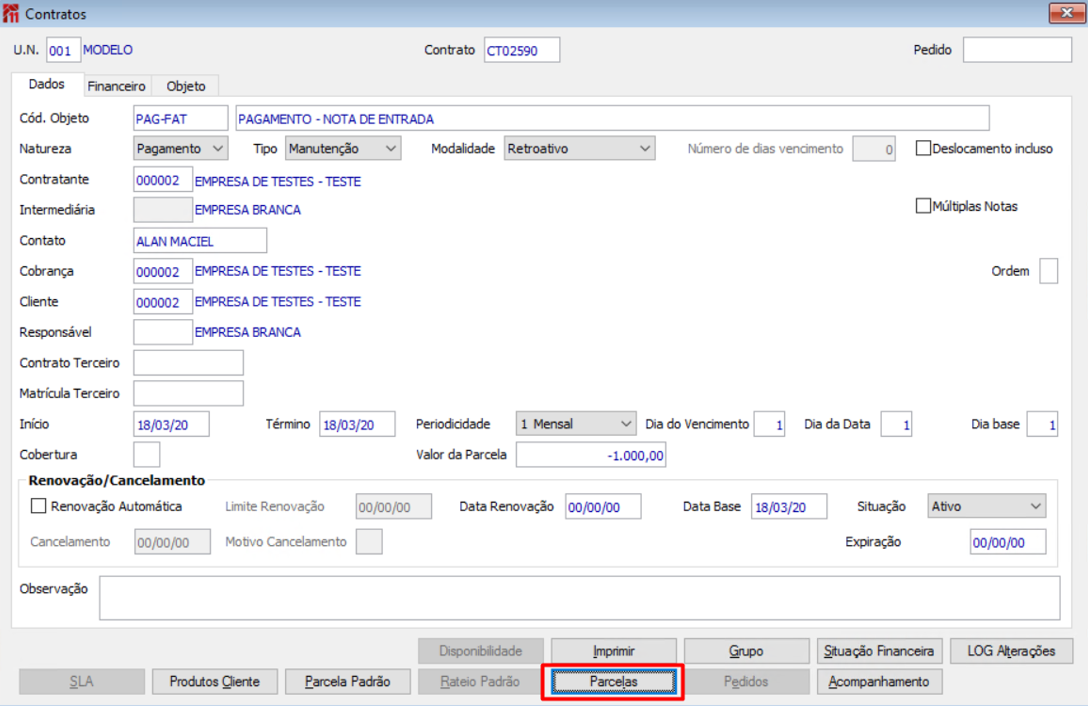
Task: Click the Término date field
Action: pos(357,424)
